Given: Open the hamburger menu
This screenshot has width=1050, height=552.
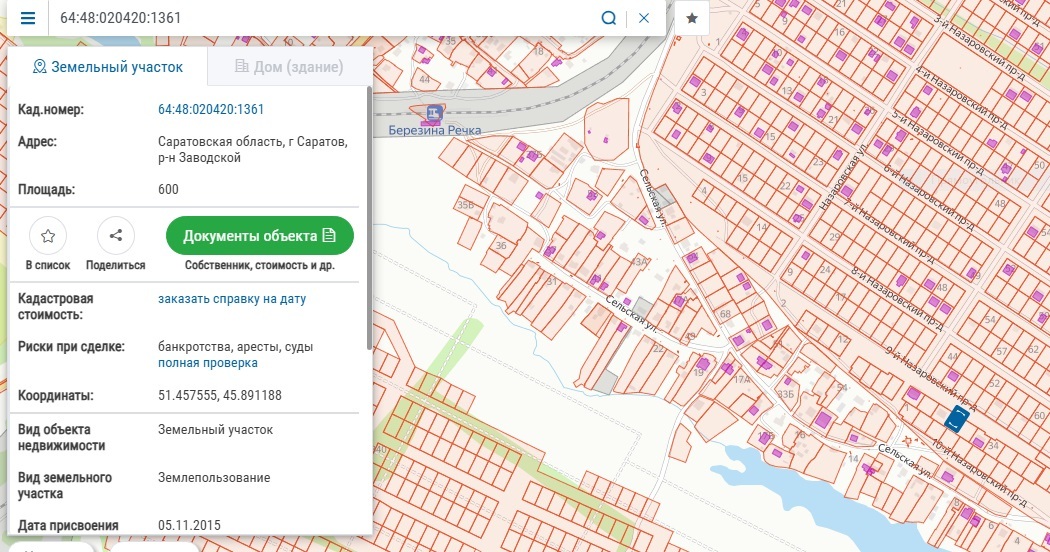Looking at the screenshot, I should click(x=28, y=19).
